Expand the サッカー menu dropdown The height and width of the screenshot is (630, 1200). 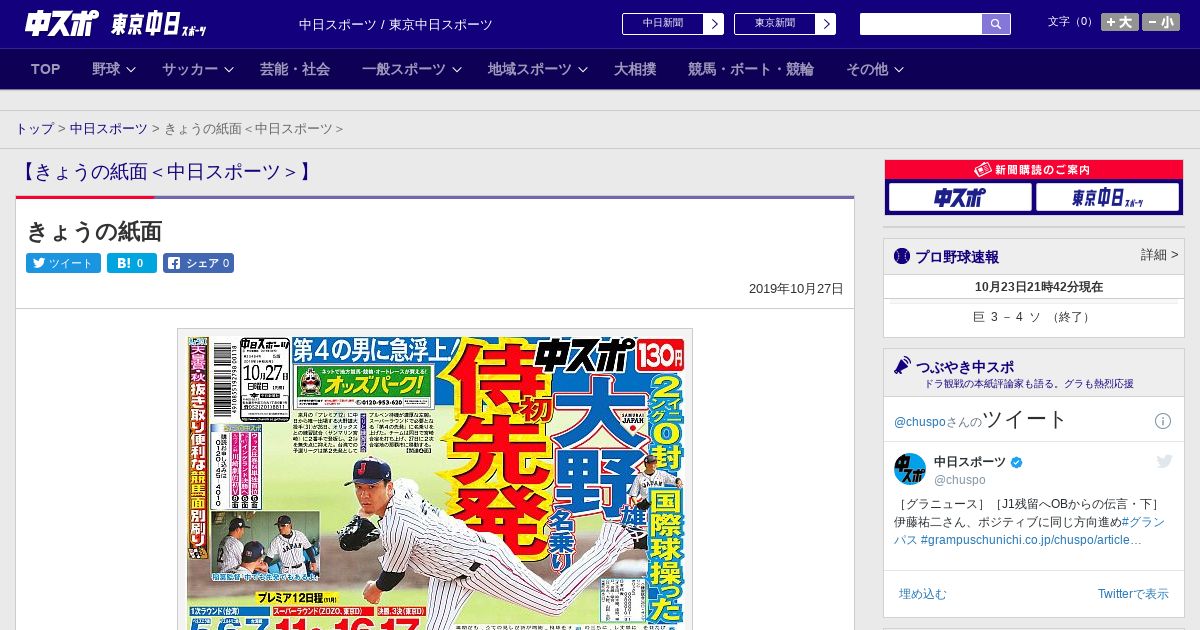point(197,69)
